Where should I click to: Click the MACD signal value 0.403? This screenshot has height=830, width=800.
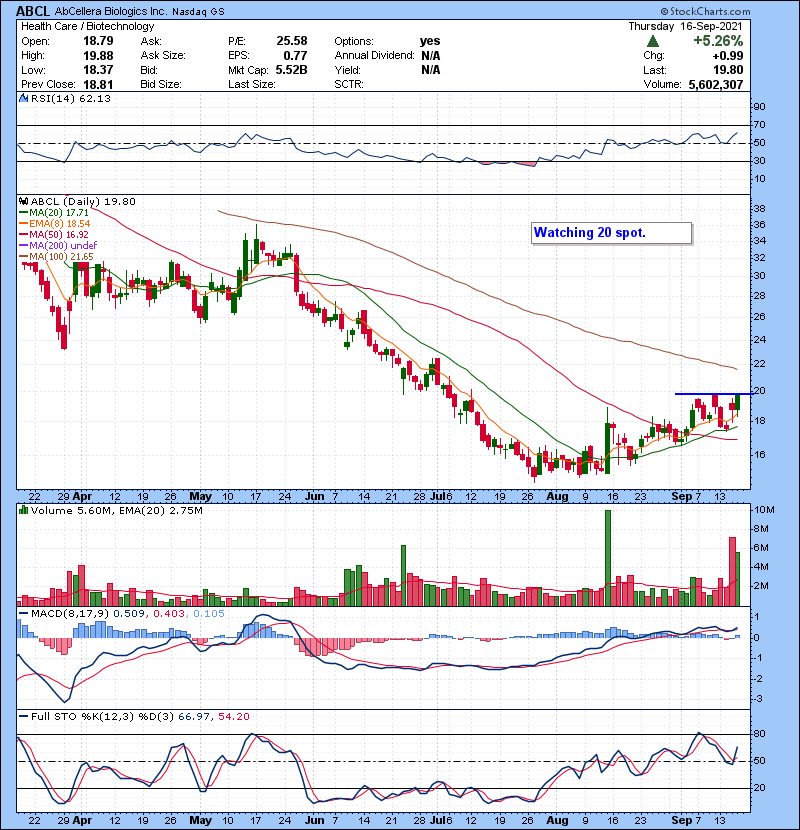coord(169,614)
